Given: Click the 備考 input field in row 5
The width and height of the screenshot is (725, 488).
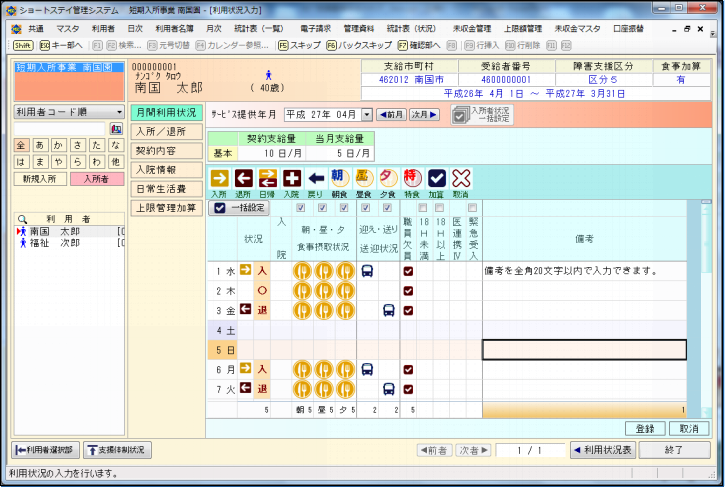Looking at the screenshot, I should pos(584,350).
